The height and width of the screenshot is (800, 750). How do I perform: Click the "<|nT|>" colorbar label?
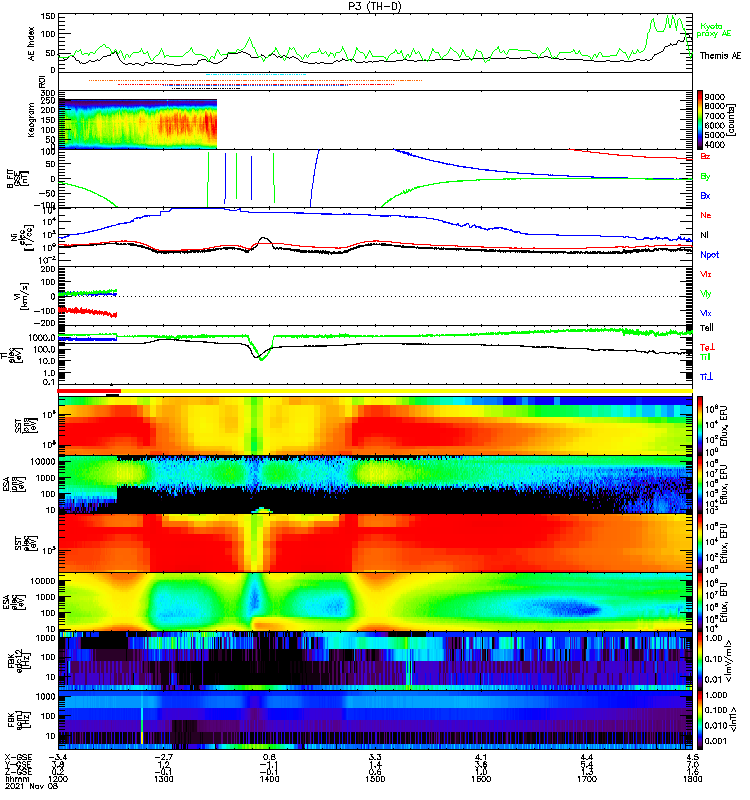(731, 719)
